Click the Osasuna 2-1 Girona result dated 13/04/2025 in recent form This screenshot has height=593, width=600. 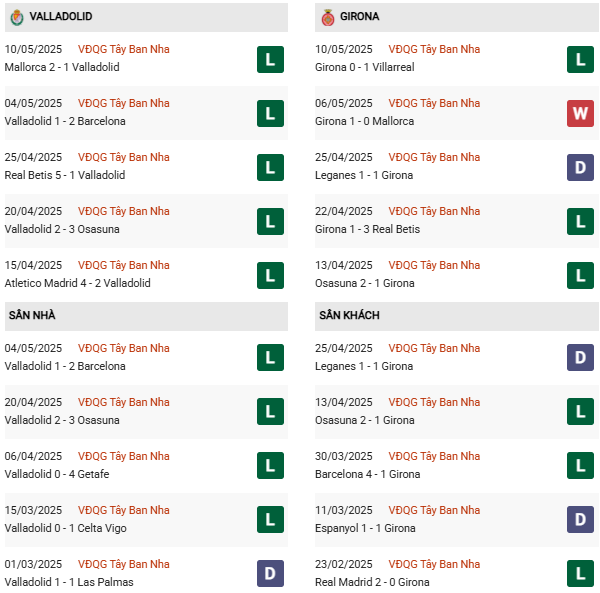point(365,283)
